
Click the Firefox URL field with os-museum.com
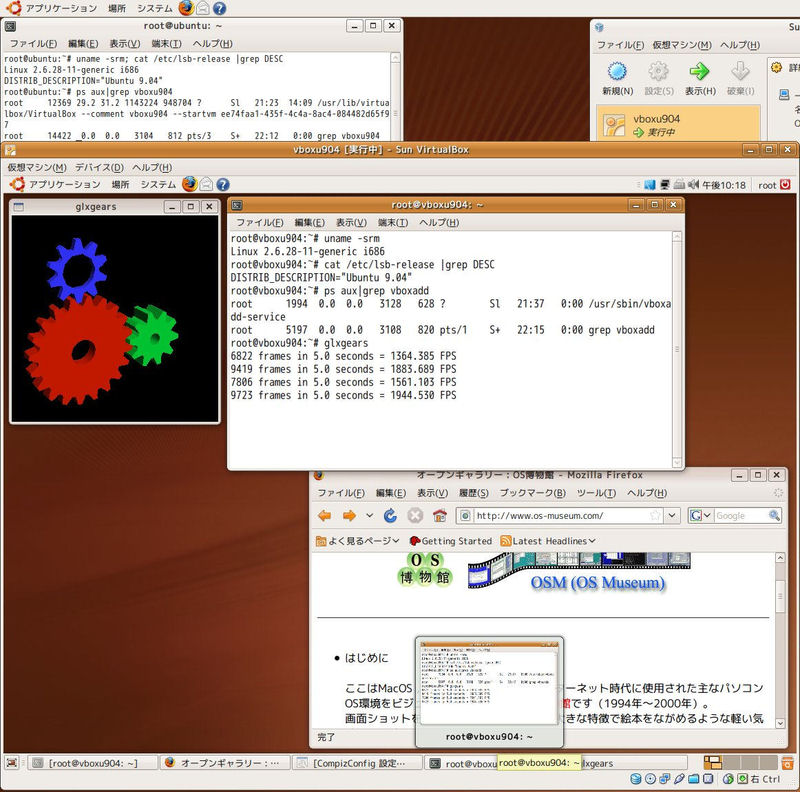click(561, 515)
